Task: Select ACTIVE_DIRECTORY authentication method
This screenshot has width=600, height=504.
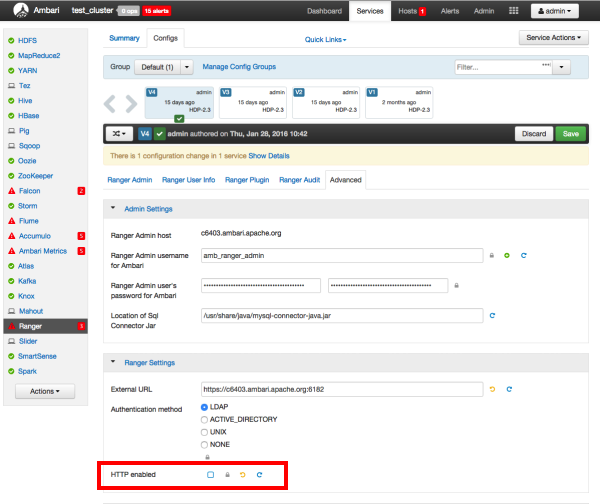Action: coord(205,420)
